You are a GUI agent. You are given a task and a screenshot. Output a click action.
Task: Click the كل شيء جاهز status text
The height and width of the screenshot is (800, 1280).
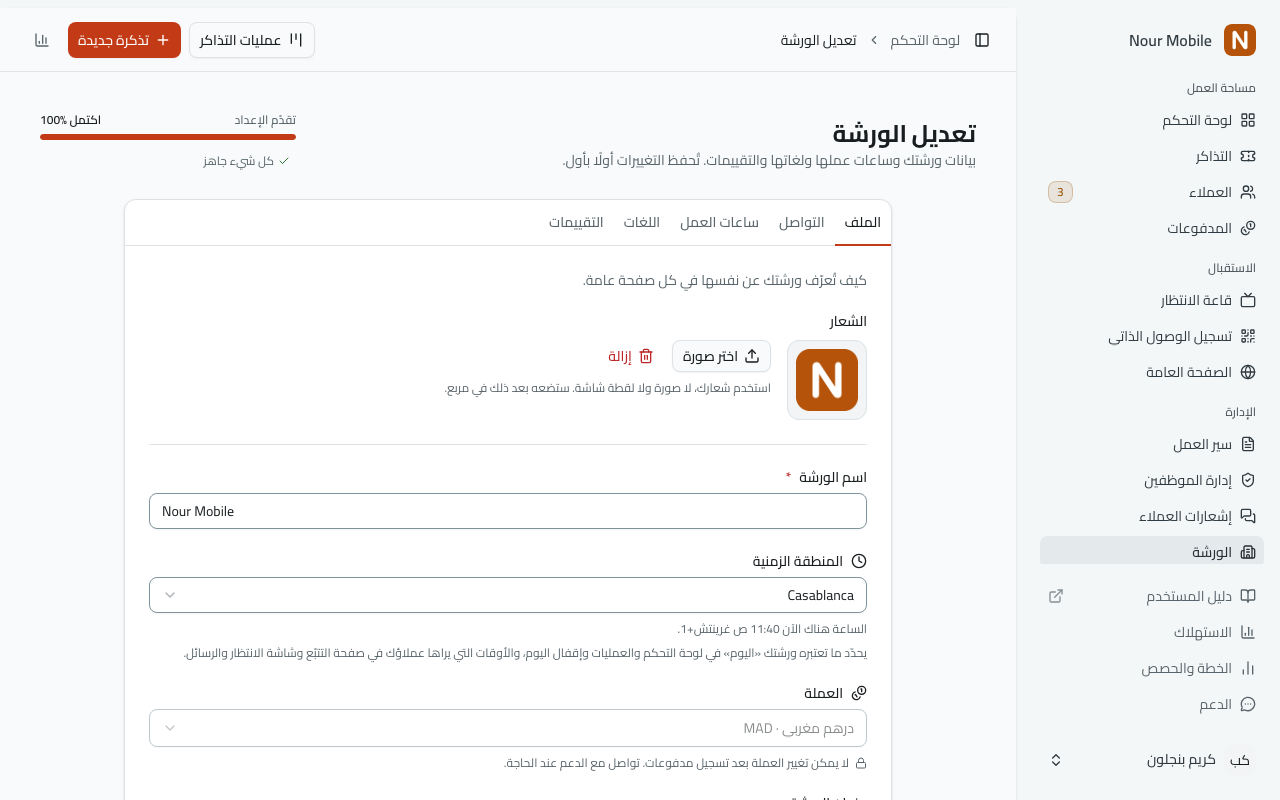pyautogui.click(x=246, y=161)
